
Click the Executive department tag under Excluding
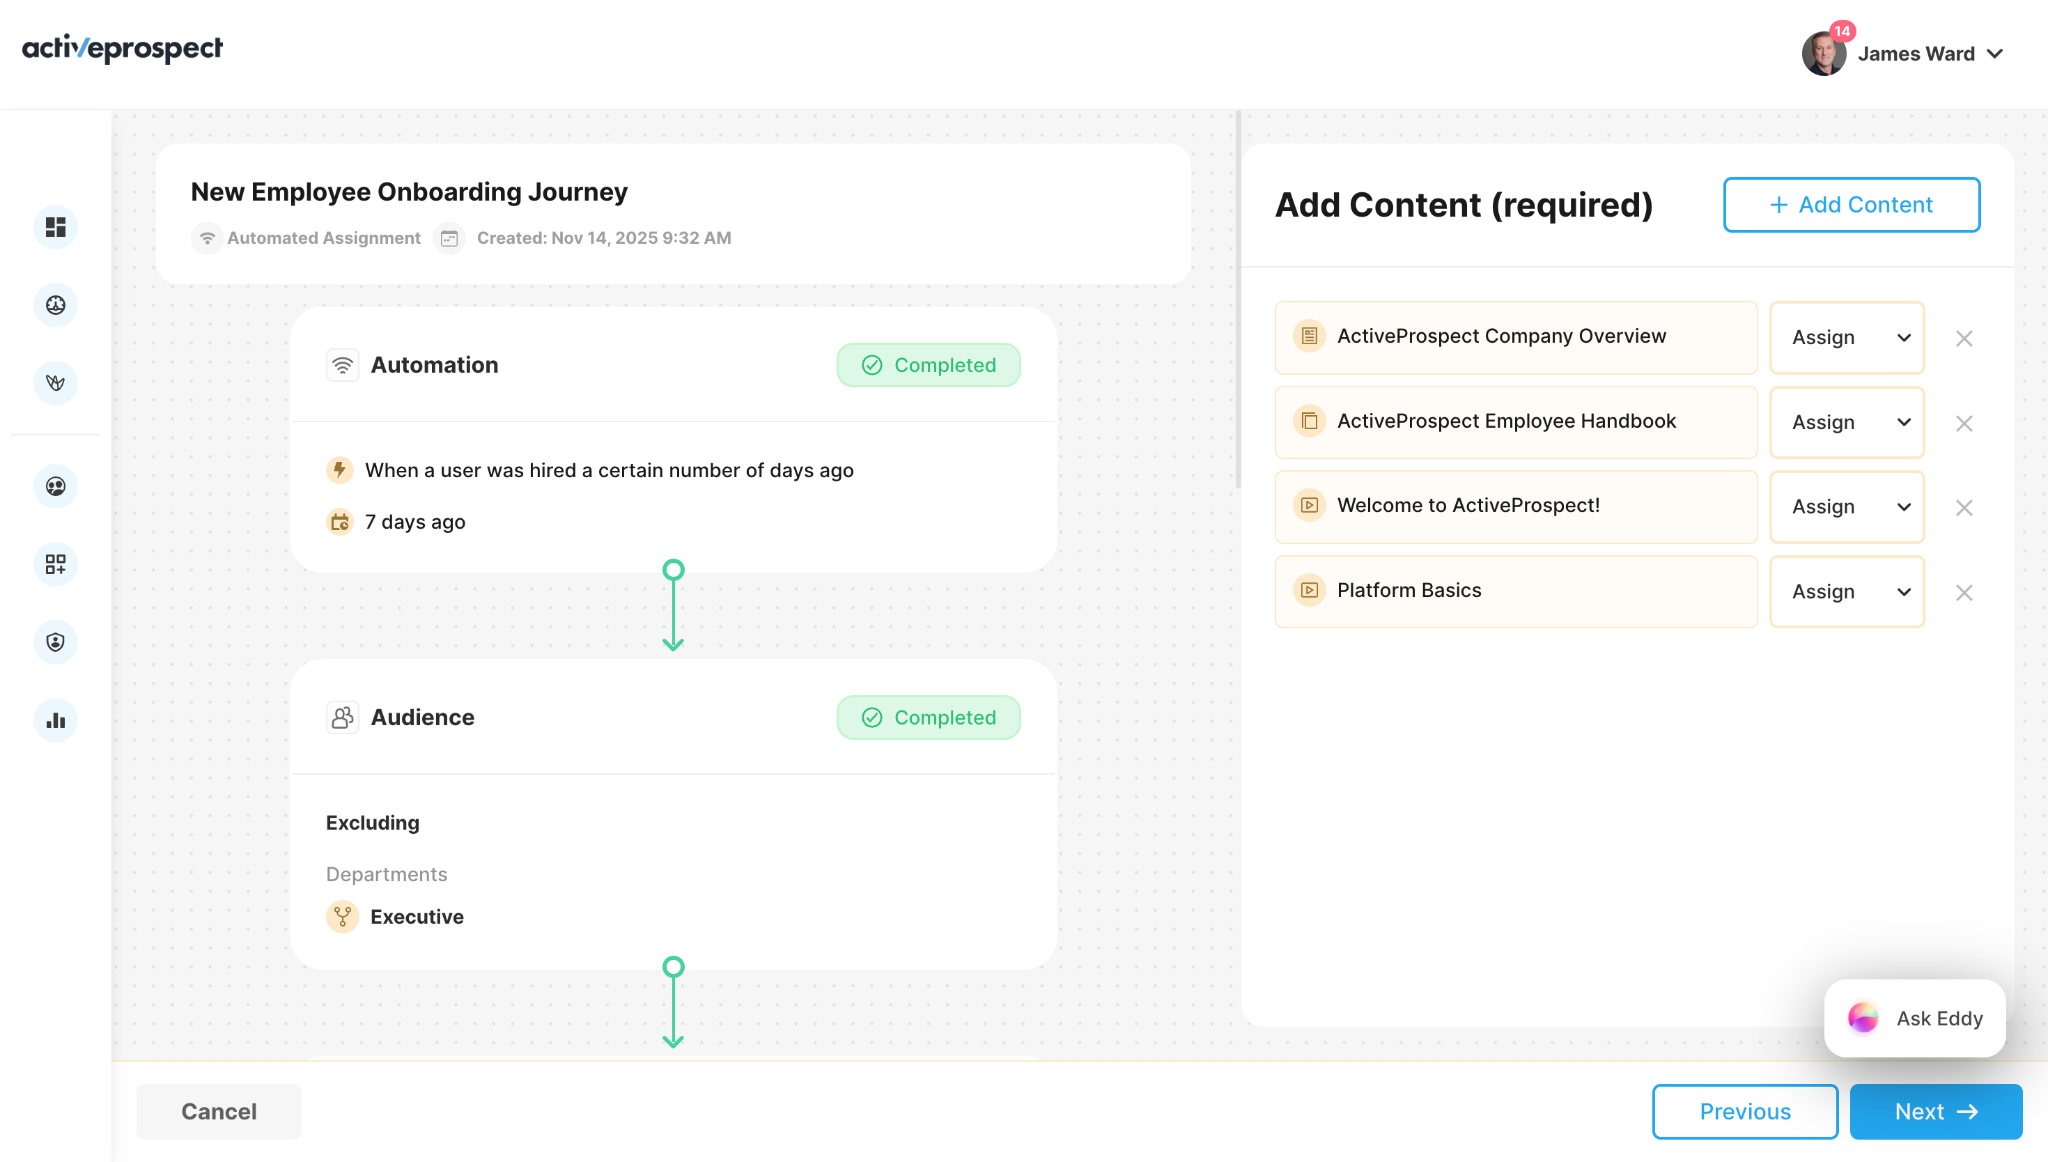click(396, 916)
